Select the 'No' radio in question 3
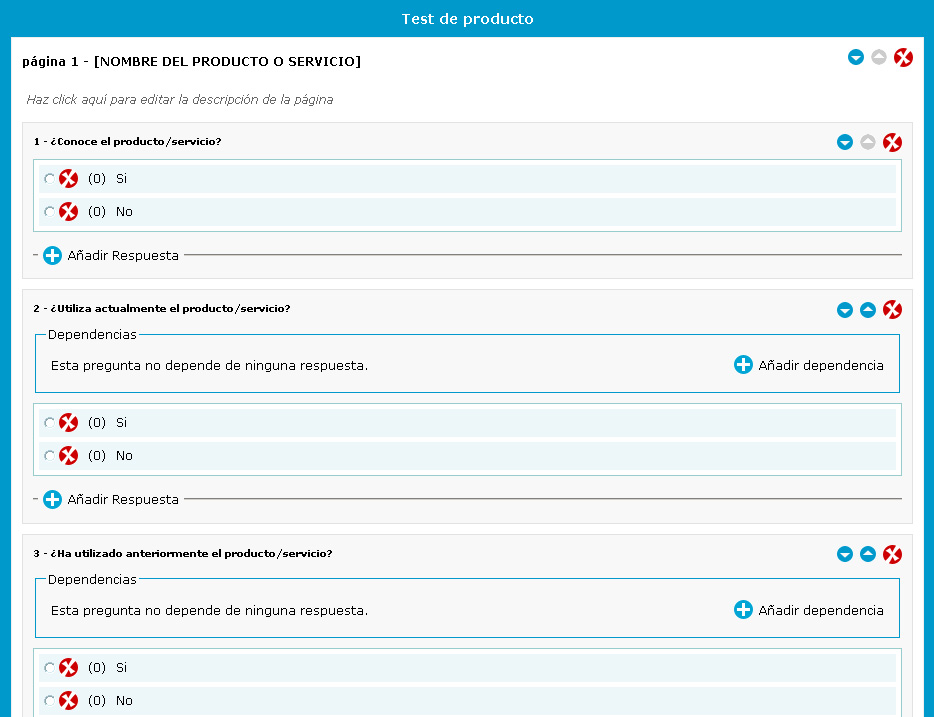This screenshot has width=934, height=717. [x=49, y=700]
